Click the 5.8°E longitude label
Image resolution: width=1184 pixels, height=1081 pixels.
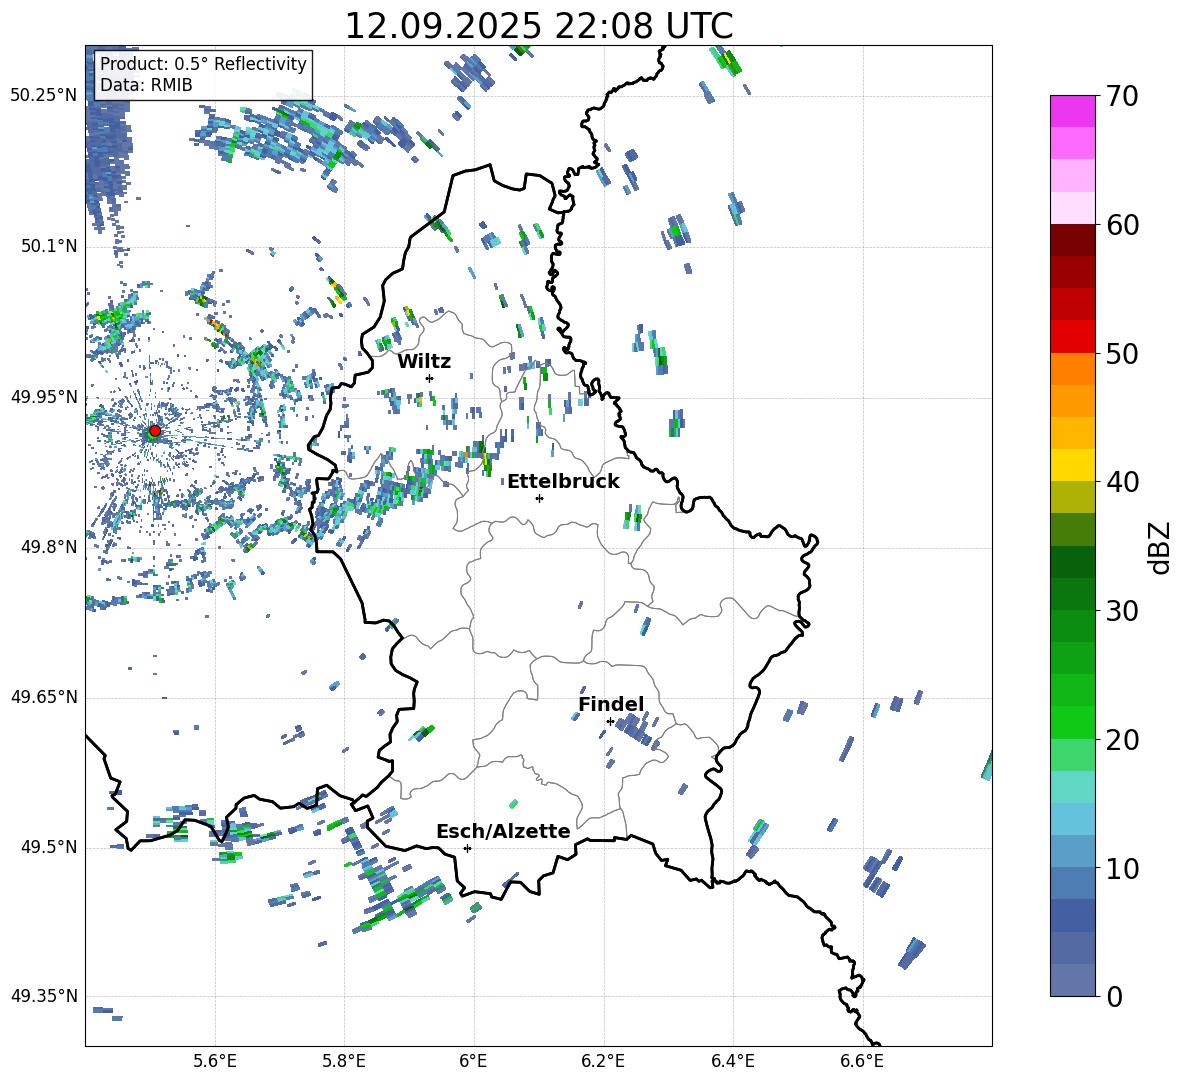(344, 1061)
